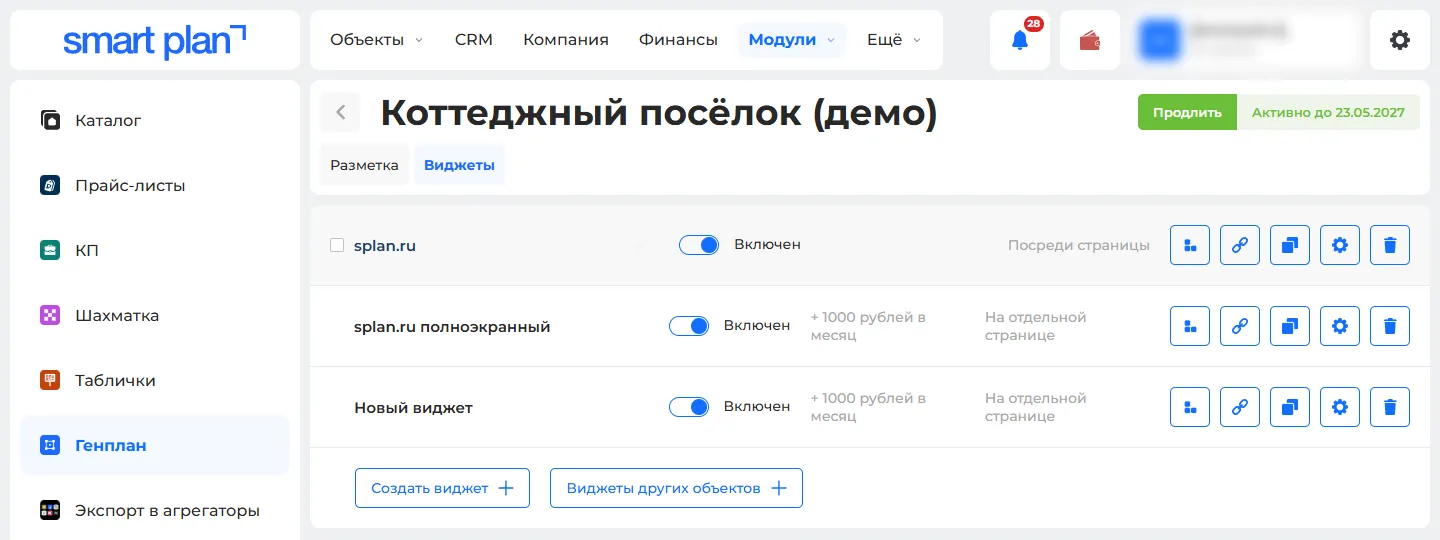Click the Новый виджет name
The image size is (1440, 540).
413,408
